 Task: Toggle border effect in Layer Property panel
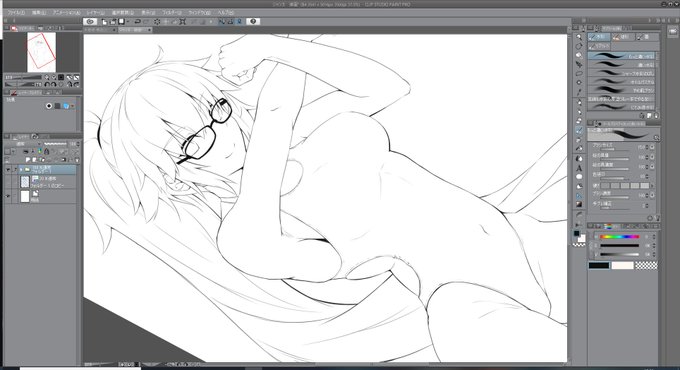click(49, 106)
